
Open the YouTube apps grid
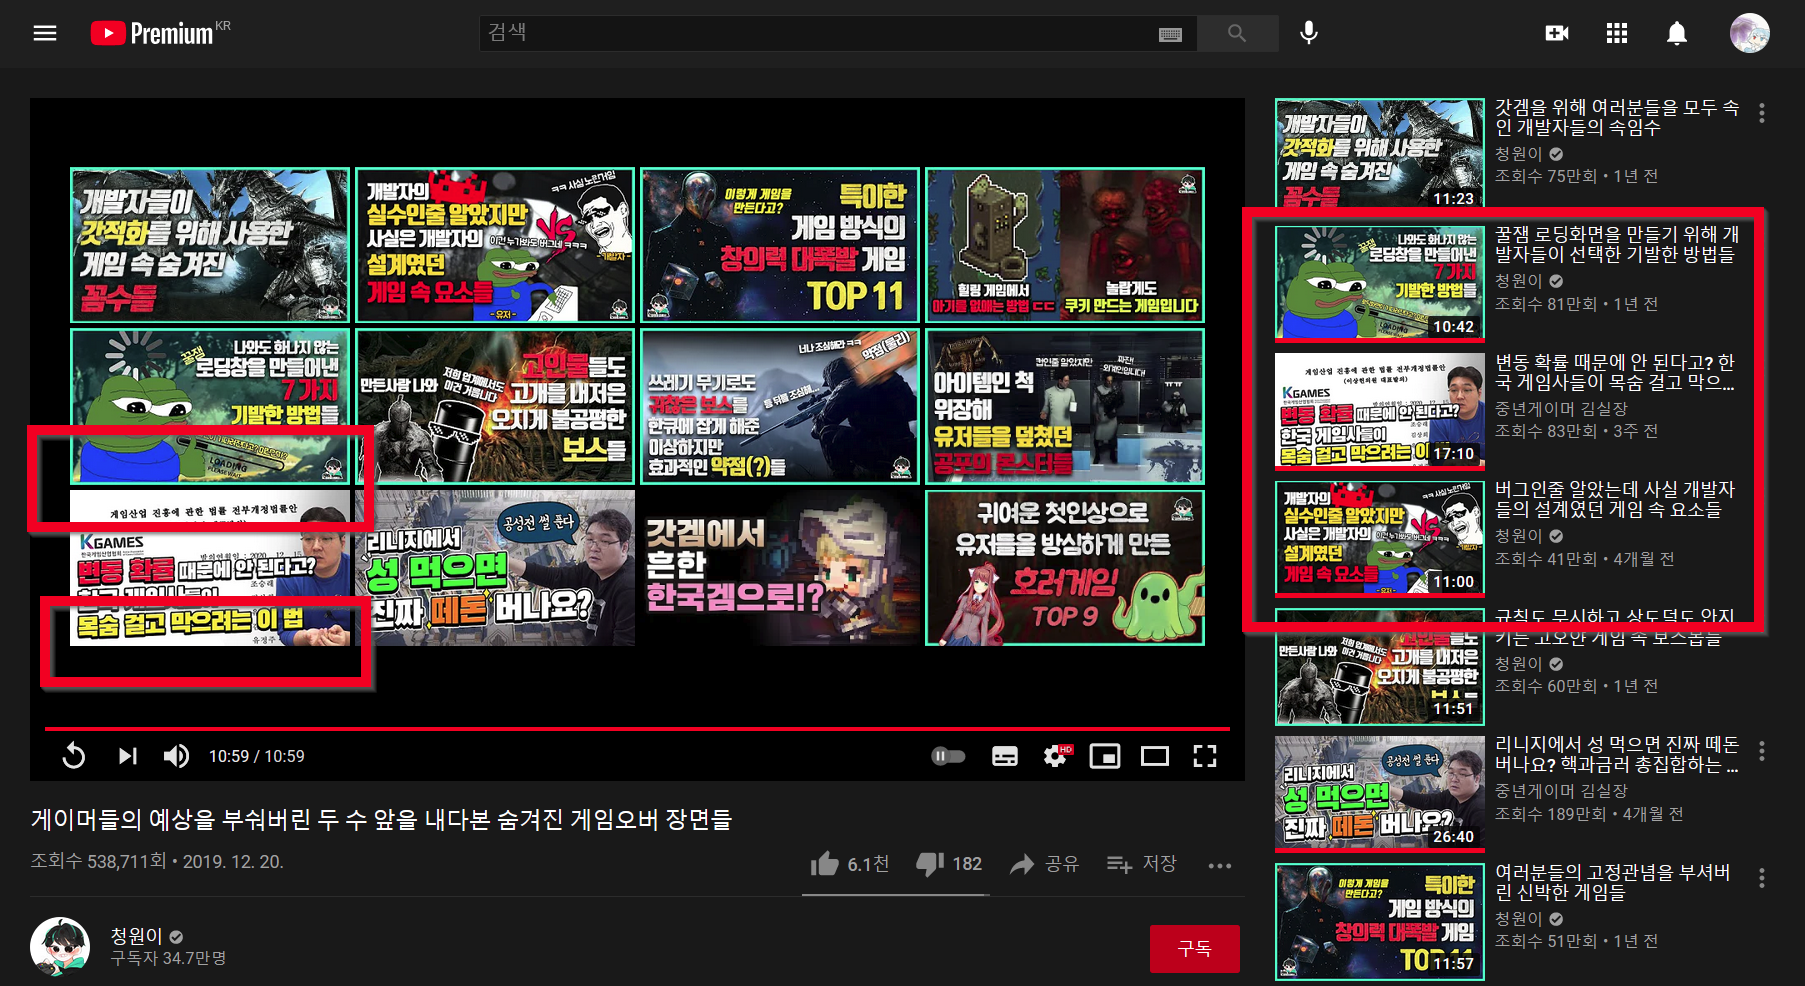1617,33
